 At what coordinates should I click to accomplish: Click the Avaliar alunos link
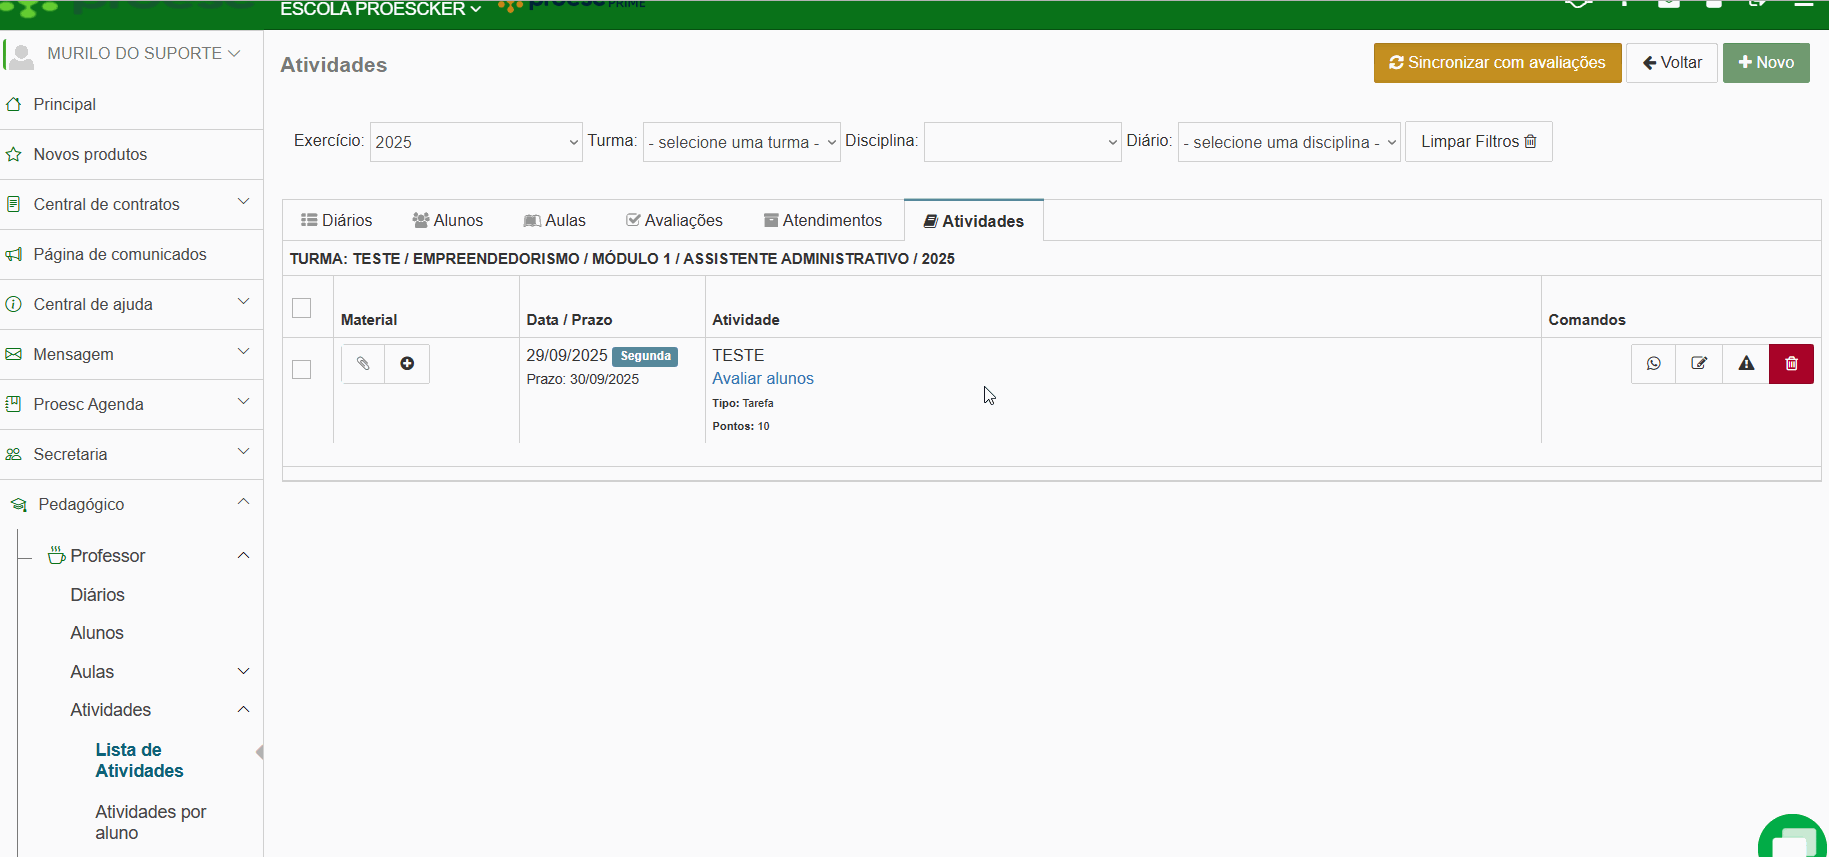click(x=762, y=378)
